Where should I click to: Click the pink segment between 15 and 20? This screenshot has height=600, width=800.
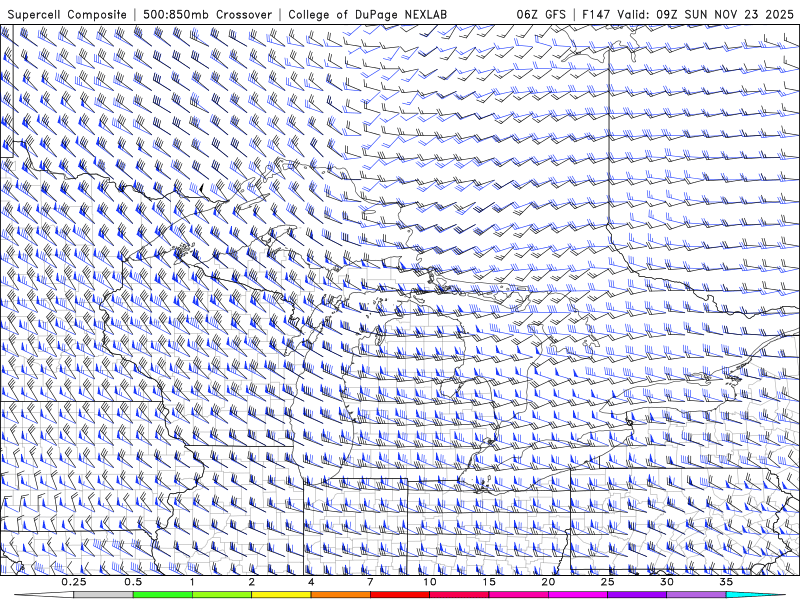(518, 595)
